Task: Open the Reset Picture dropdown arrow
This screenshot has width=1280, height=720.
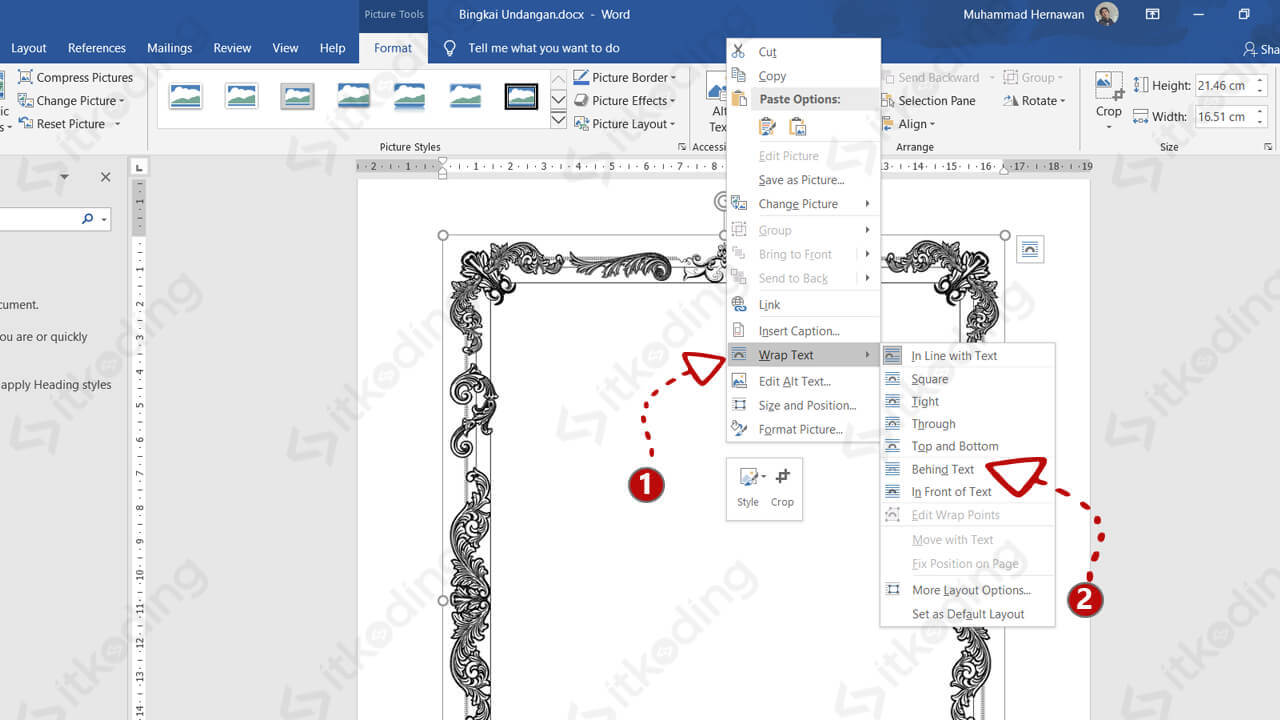Action: [117, 124]
